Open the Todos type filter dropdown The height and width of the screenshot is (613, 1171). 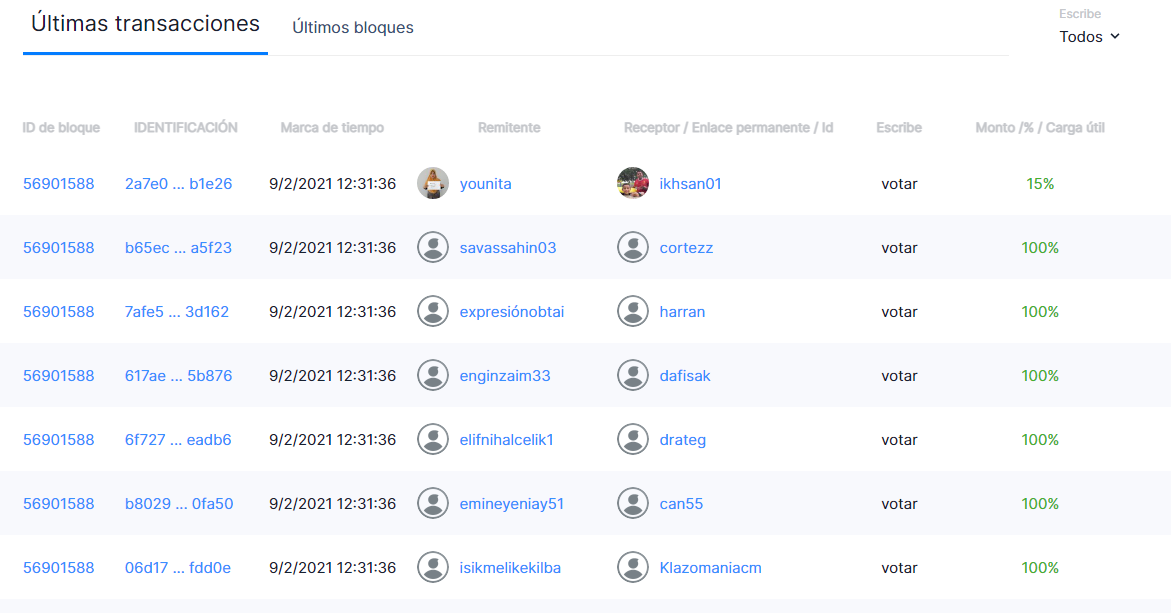1090,37
